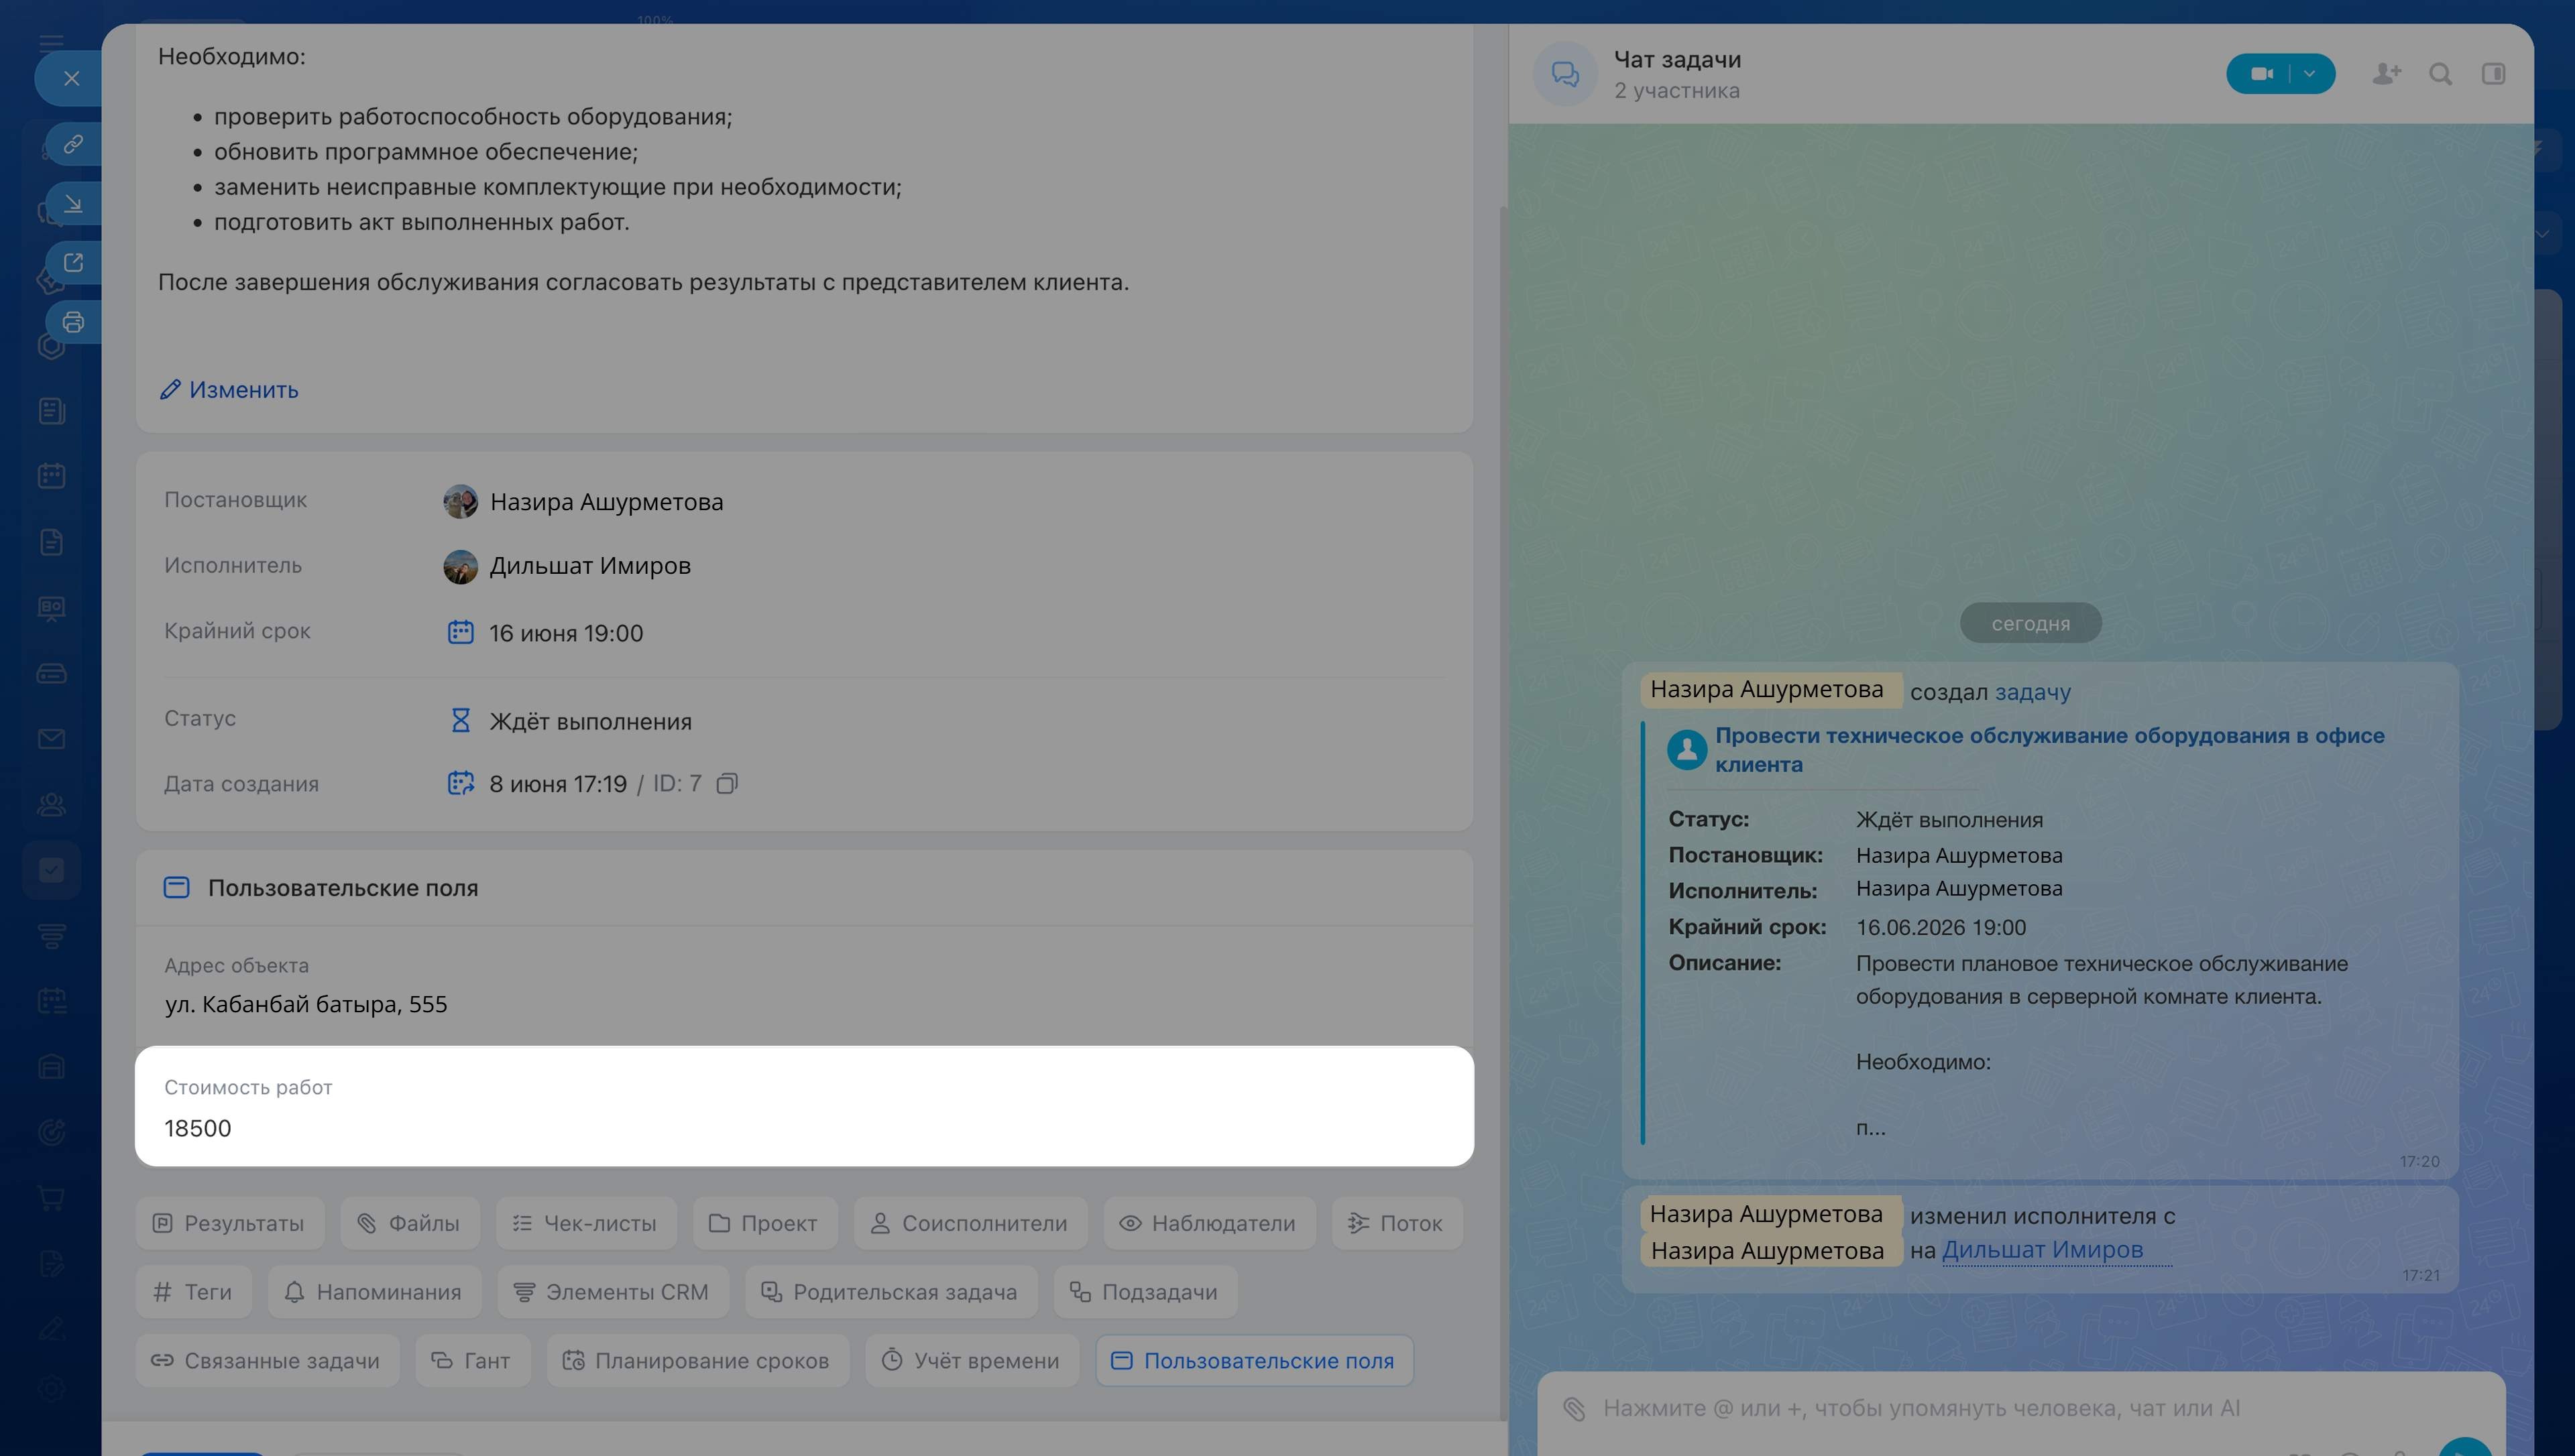Click the deadline calendar icon
Screen dimensions: 2575x1456
pos(460,632)
